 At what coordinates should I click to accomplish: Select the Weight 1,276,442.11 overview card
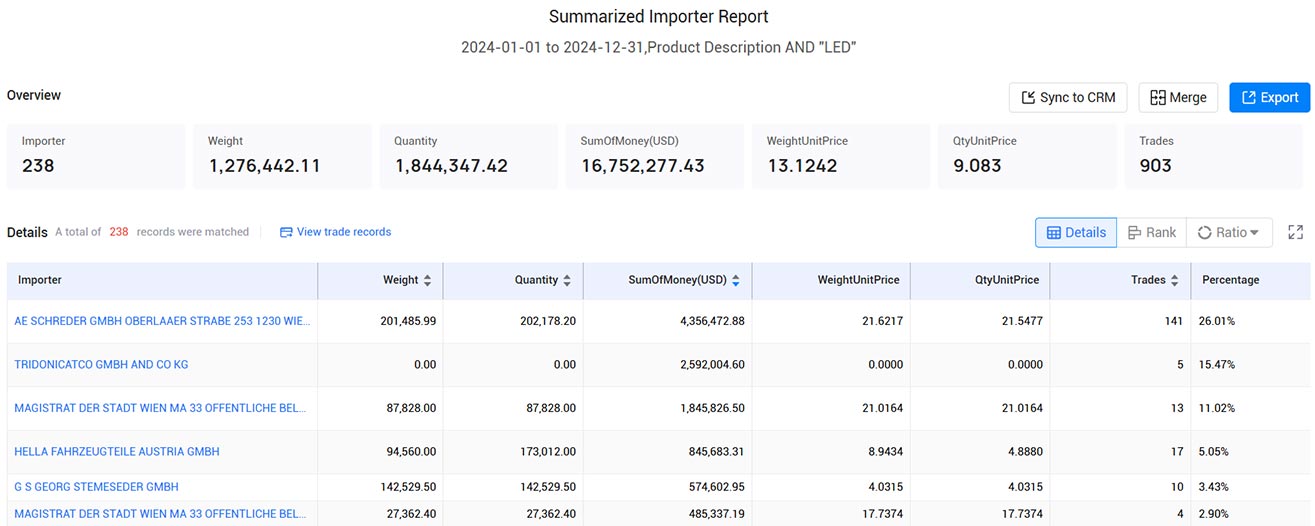tap(282, 156)
